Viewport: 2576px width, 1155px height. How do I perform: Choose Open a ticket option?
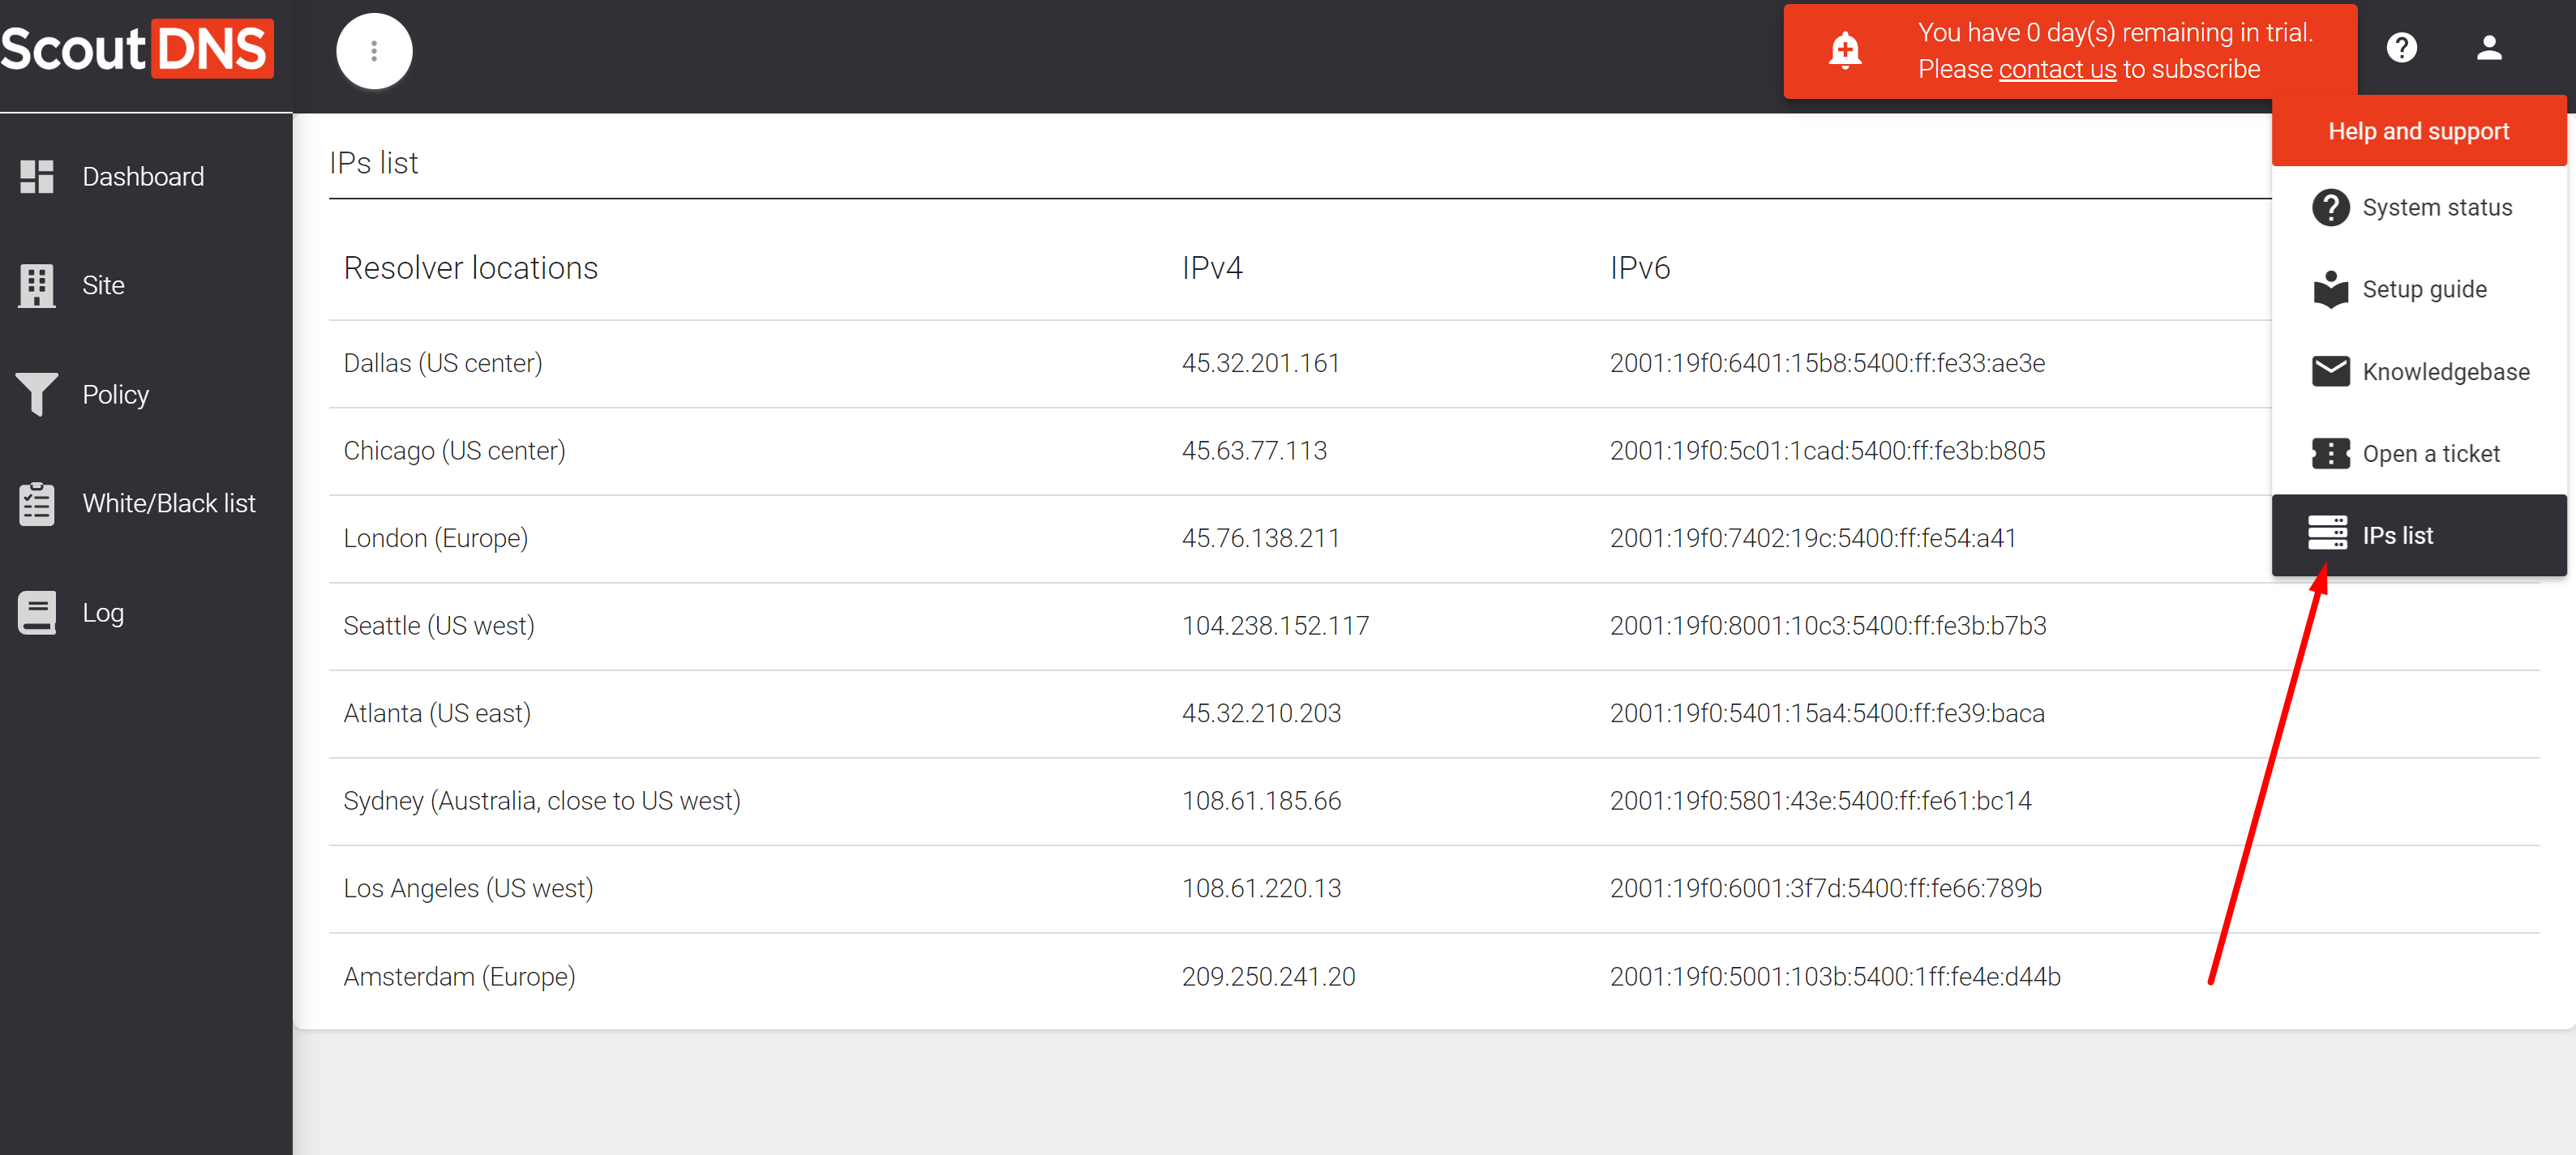[2430, 454]
